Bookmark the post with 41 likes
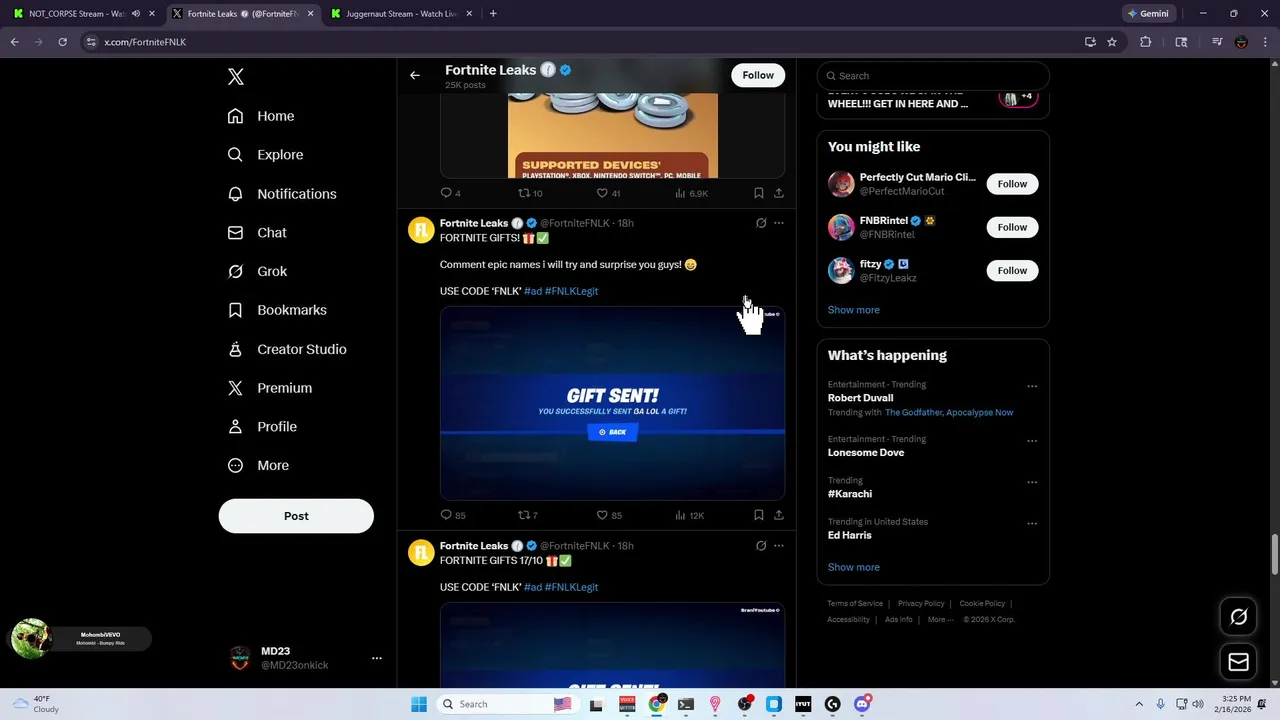The height and width of the screenshot is (720, 1280). [x=759, y=193]
